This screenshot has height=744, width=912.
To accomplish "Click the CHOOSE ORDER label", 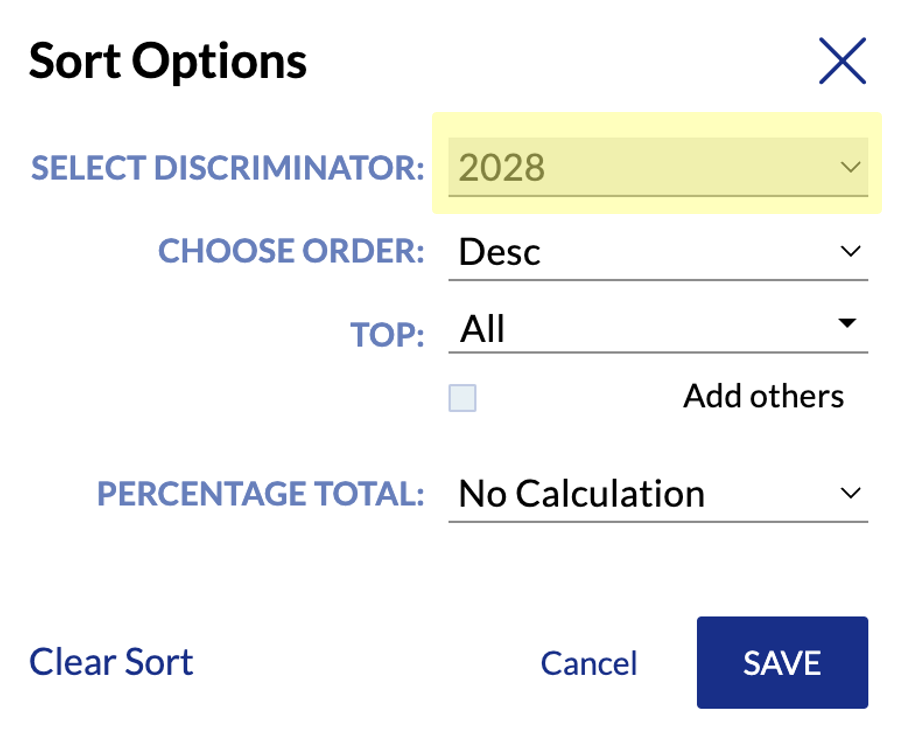I will tap(291, 251).
